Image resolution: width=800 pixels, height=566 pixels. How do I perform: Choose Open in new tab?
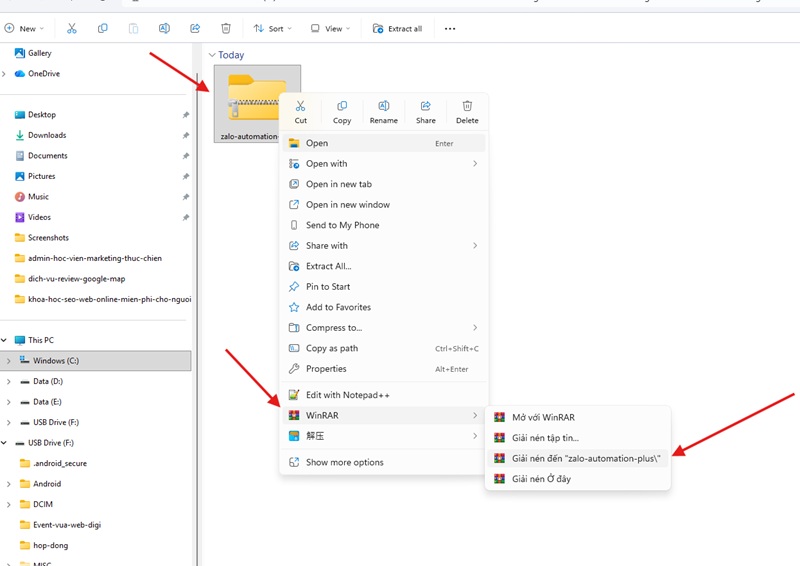coord(384,184)
